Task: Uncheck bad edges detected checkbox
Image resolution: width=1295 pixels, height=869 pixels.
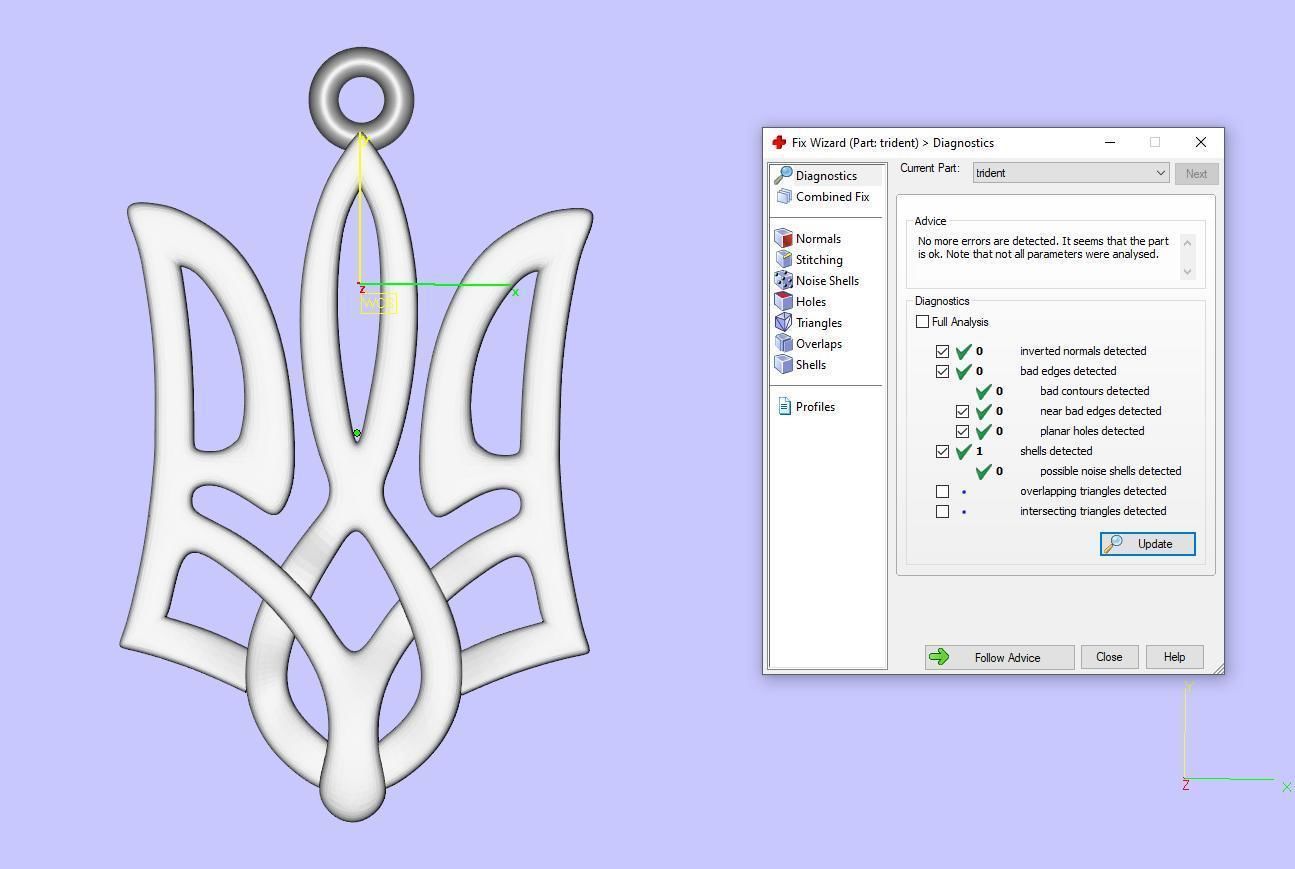Action: click(942, 371)
